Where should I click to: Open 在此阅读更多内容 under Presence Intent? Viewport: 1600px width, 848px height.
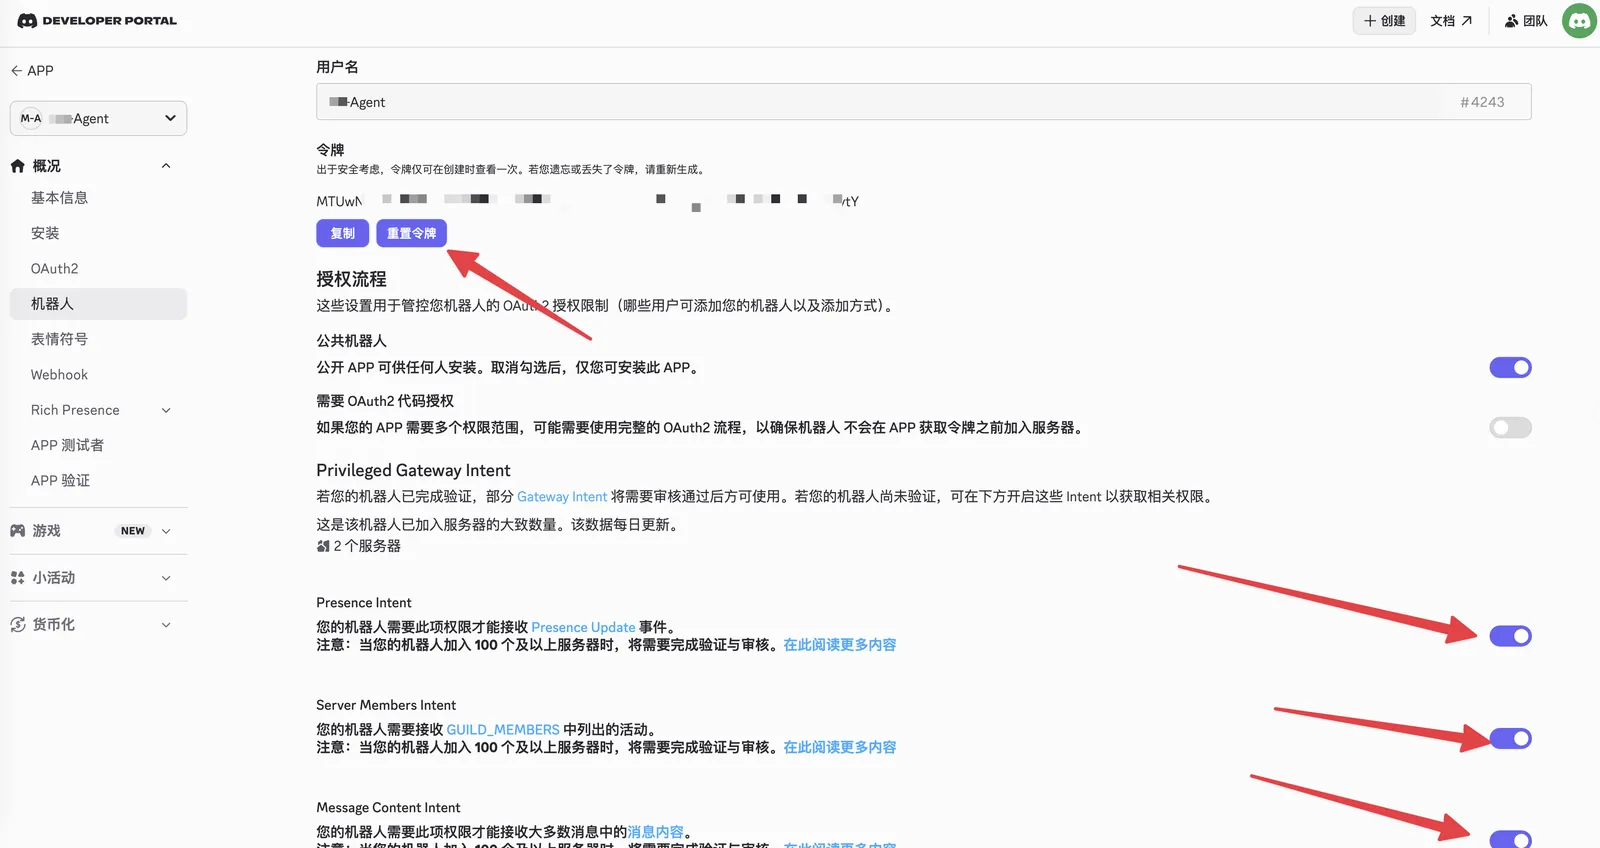pyautogui.click(x=840, y=645)
